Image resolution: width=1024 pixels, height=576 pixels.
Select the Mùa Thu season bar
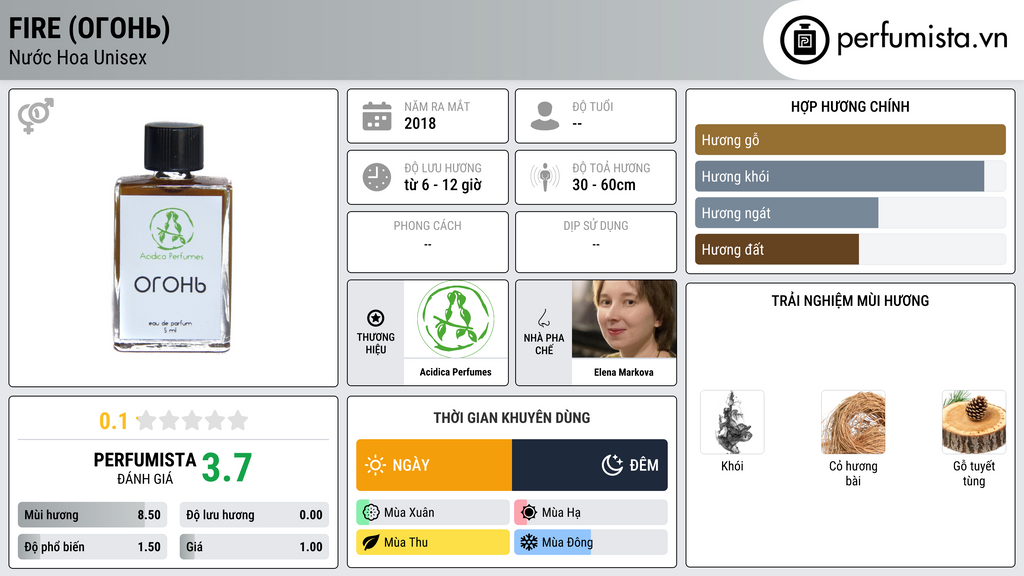tap(433, 542)
